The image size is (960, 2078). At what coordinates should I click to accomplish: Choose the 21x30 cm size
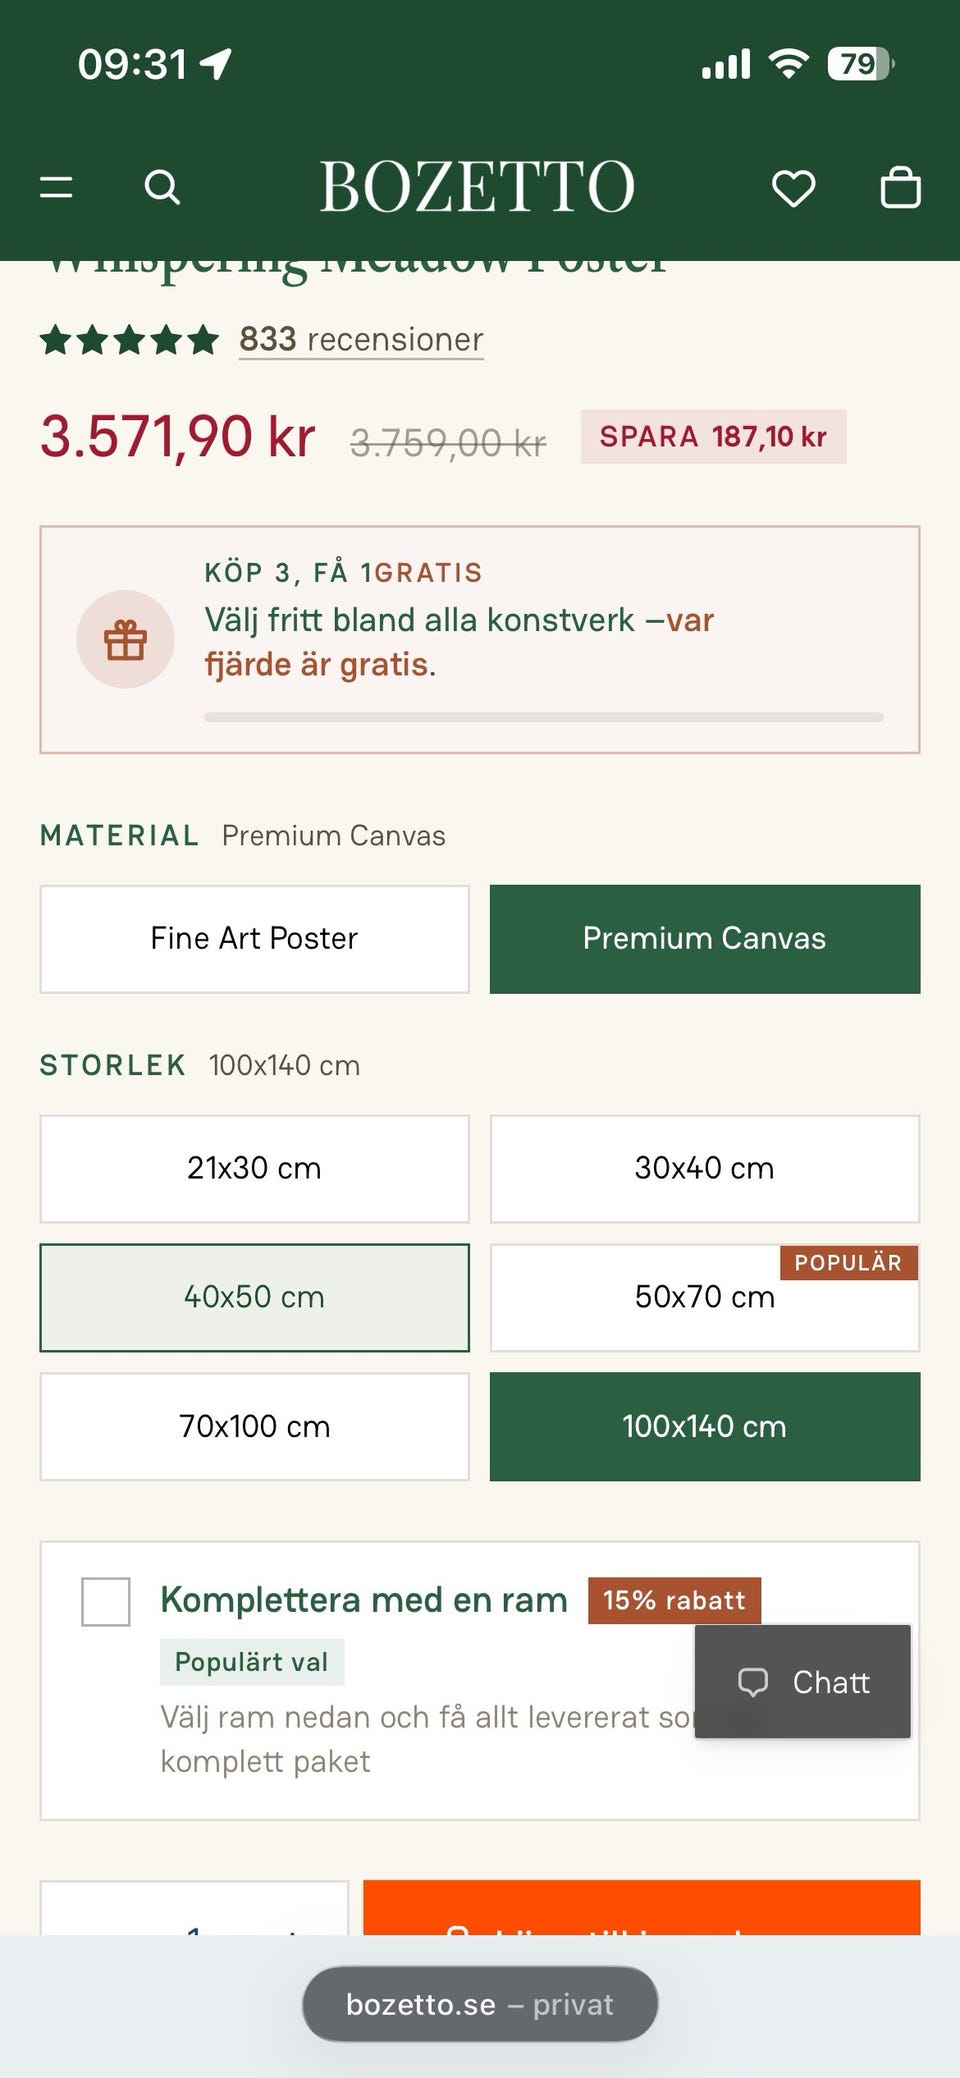(255, 1169)
